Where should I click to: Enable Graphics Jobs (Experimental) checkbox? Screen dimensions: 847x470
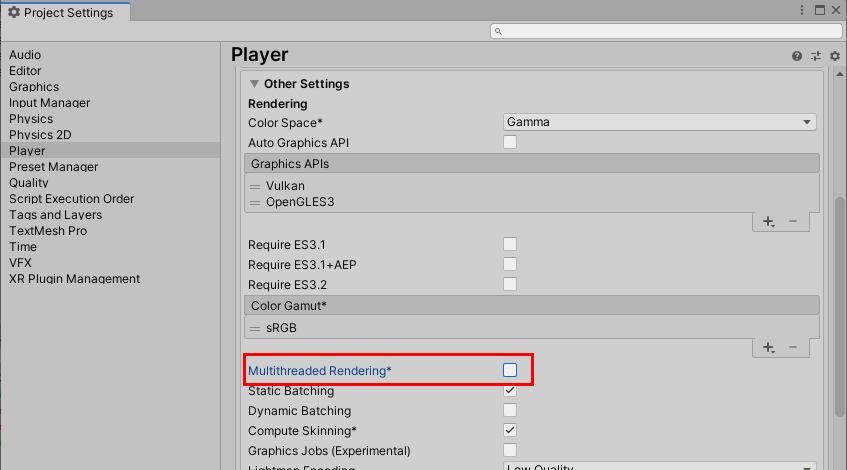[510, 450]
